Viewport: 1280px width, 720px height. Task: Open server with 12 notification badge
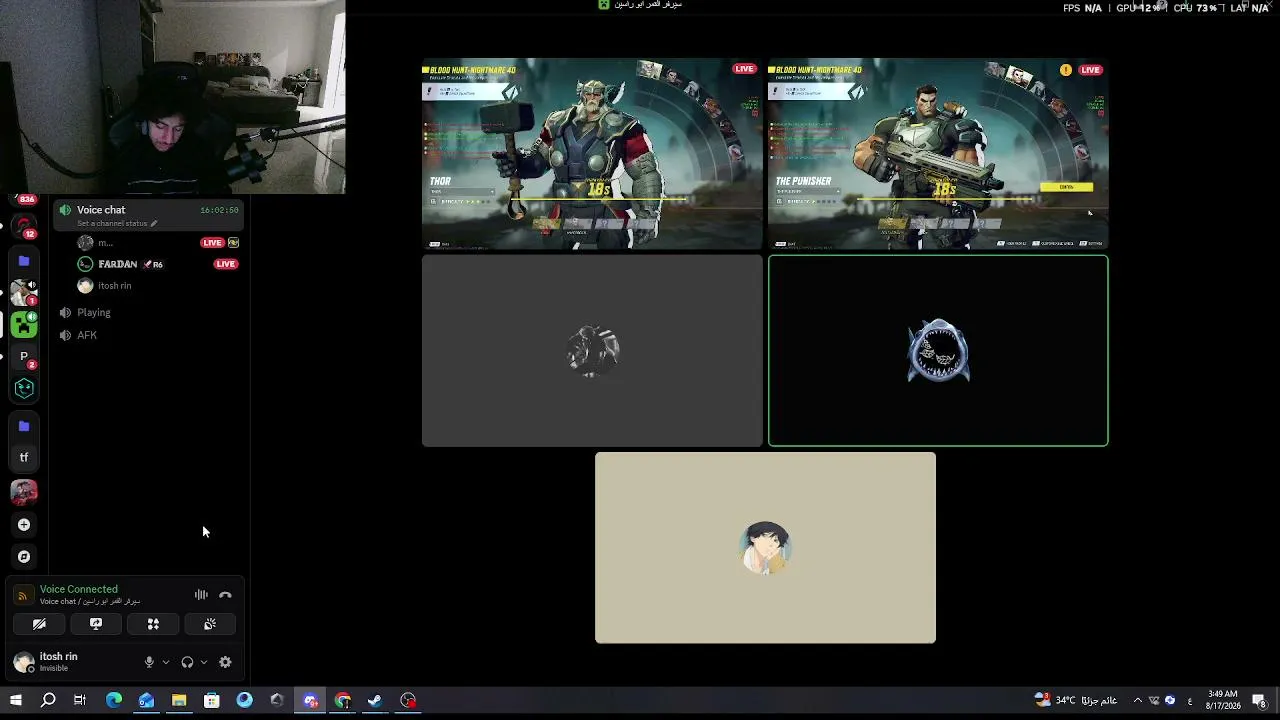click(24, 227)
